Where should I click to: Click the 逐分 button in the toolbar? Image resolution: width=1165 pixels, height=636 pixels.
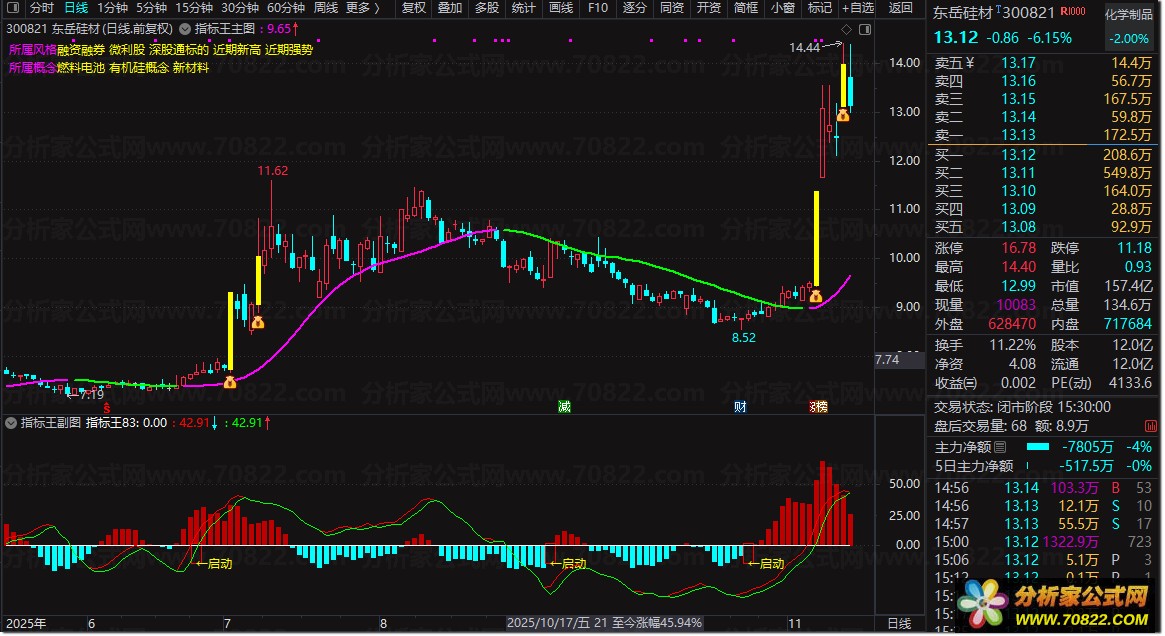coord(635,7)
